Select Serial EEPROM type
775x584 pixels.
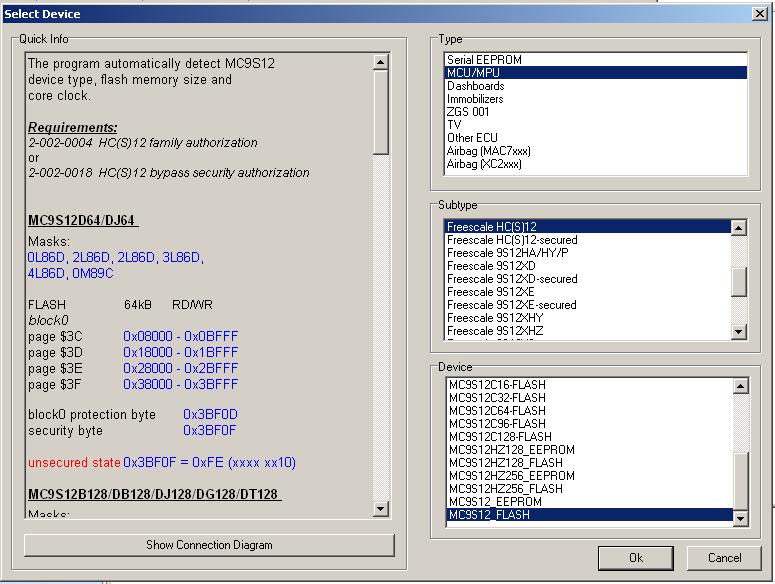596,60
